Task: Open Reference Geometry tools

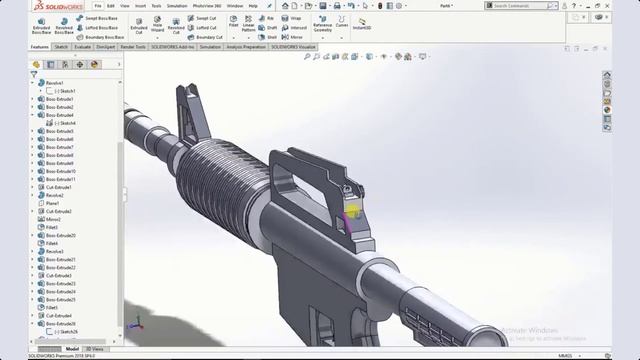Action: click(x=322, y=24)
